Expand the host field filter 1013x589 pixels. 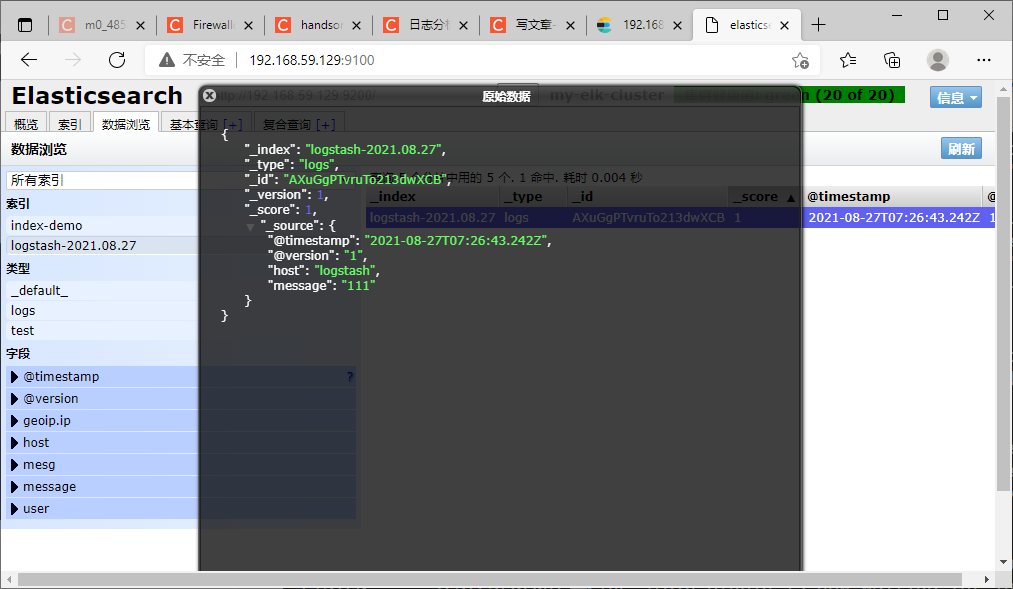click(x=14, y=442)
